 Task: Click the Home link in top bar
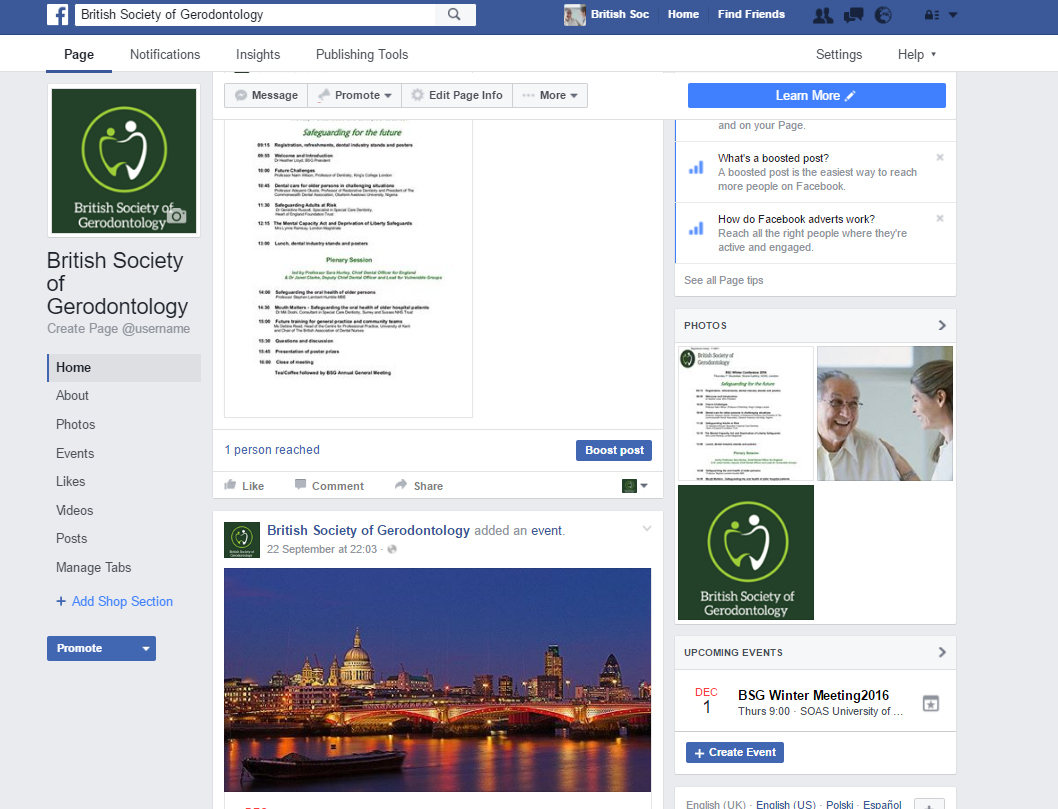[x=683, y=14]
